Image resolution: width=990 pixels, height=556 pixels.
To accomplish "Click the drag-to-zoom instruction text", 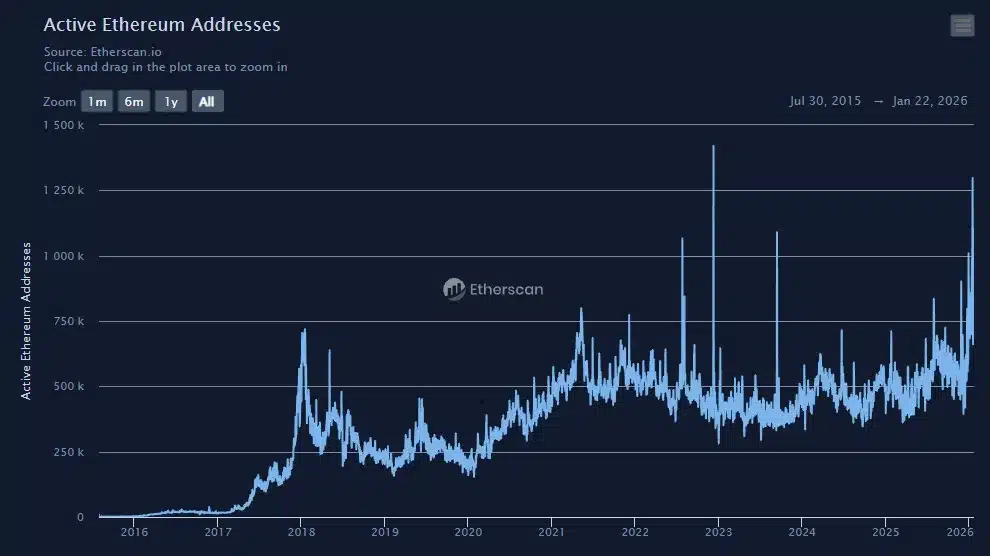I will coord(165,67).
